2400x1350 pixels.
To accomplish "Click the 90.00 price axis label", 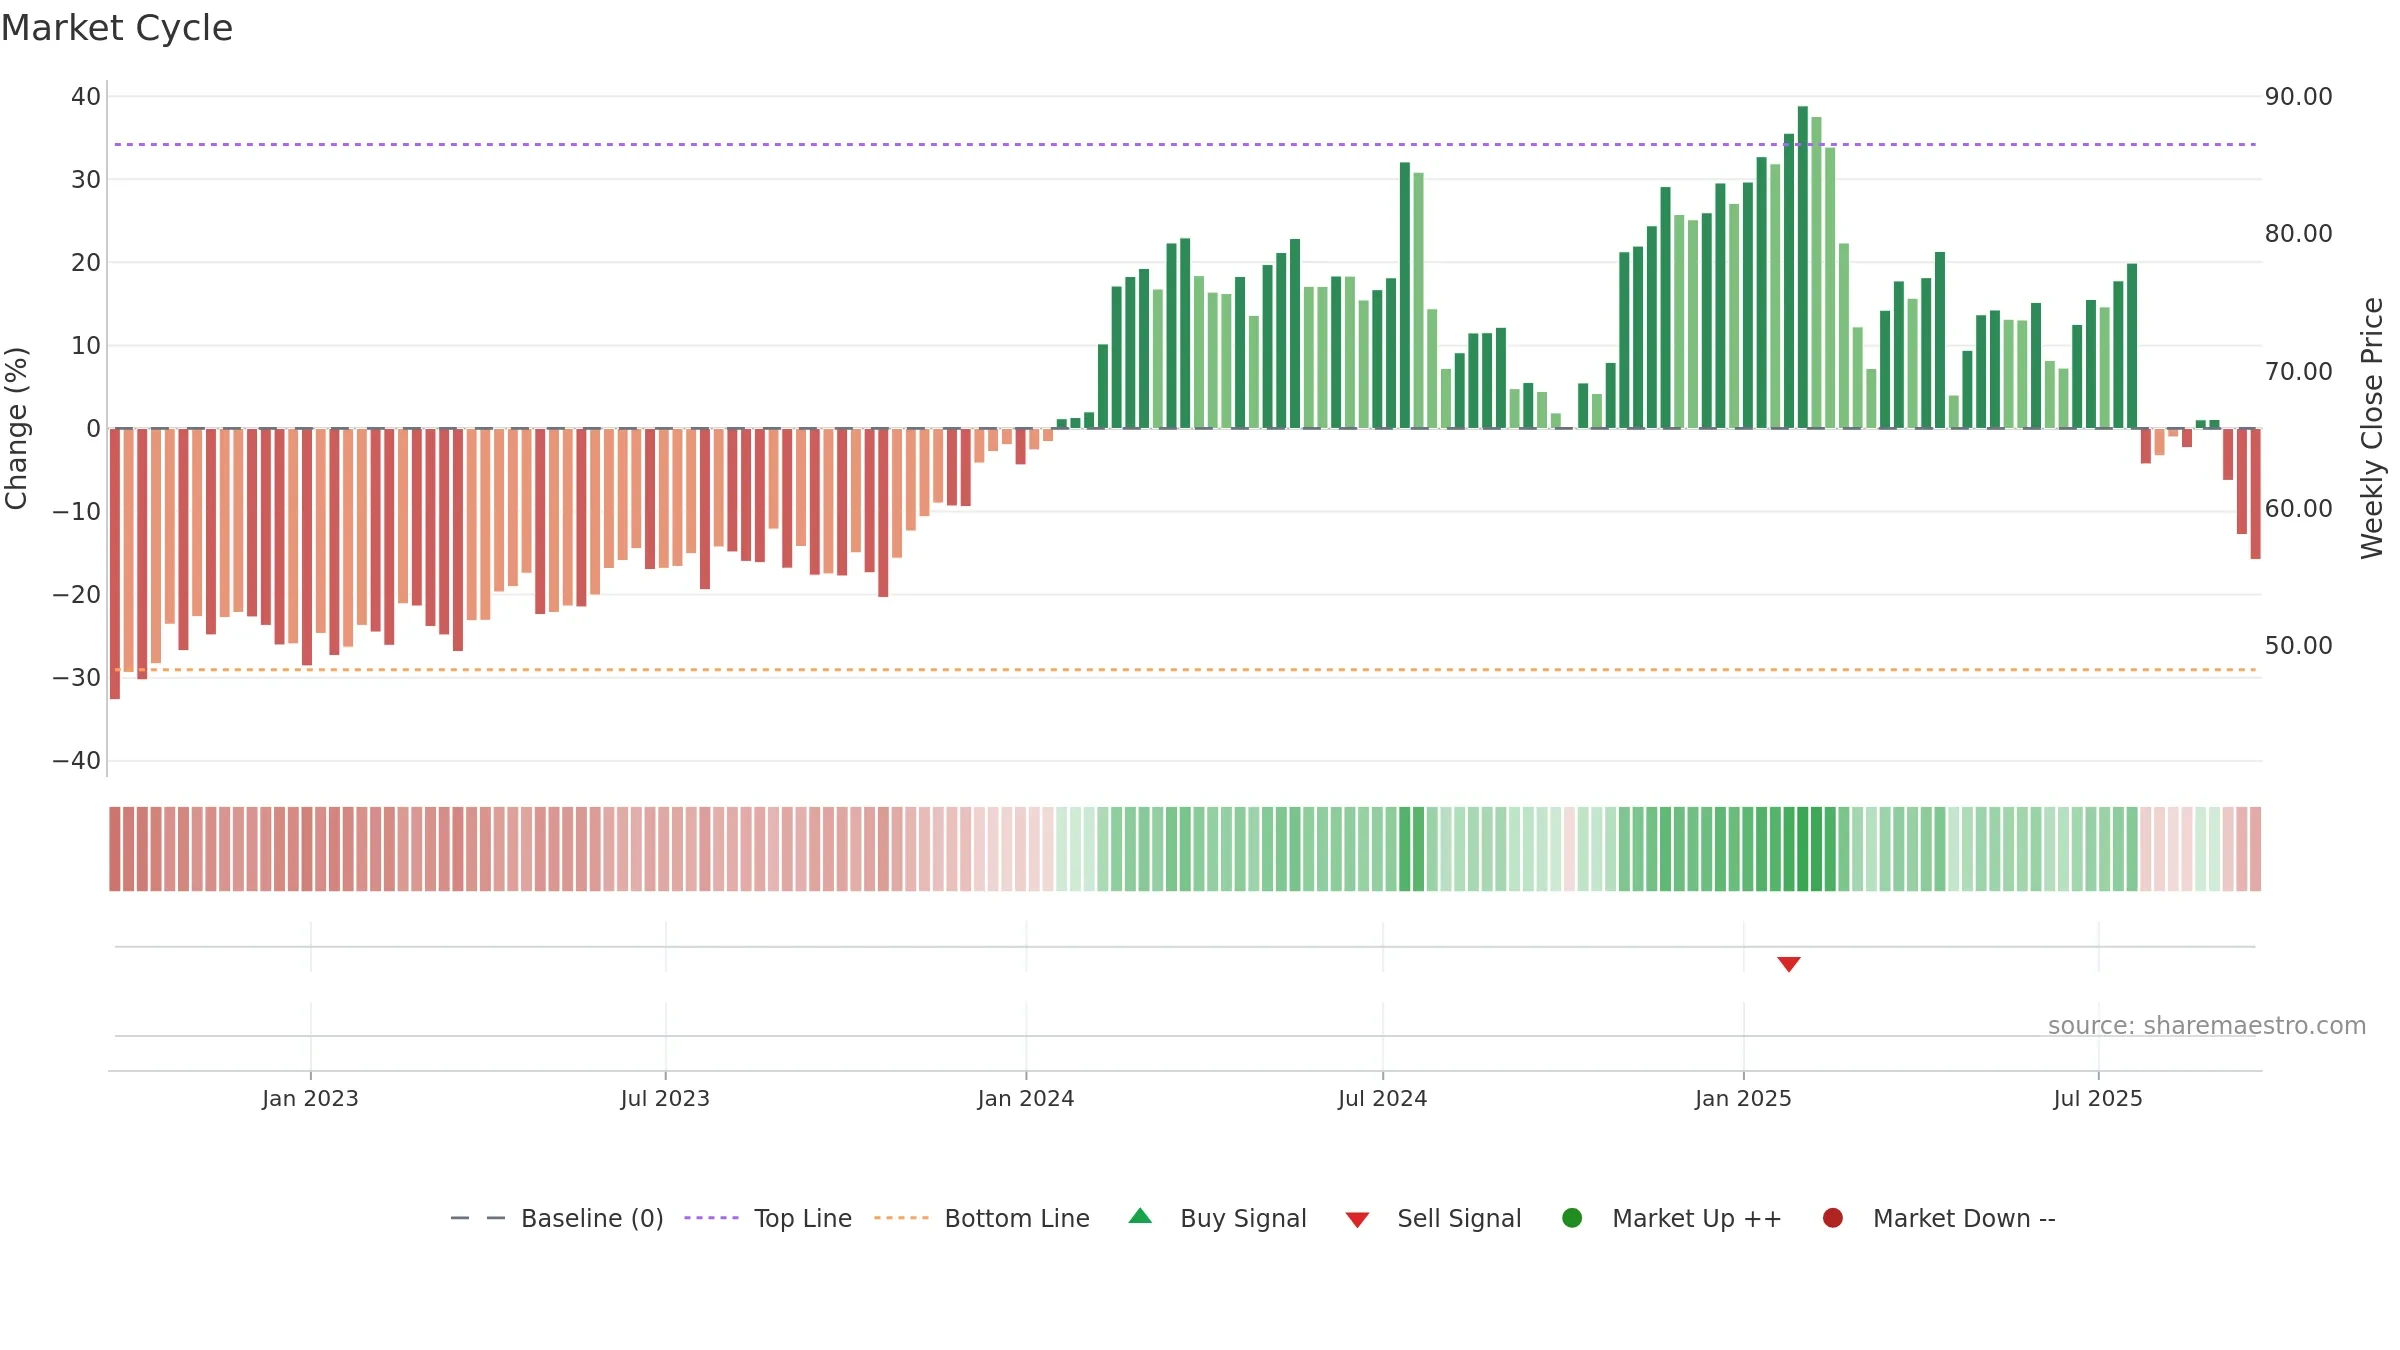I will [x=2298, y=97].
